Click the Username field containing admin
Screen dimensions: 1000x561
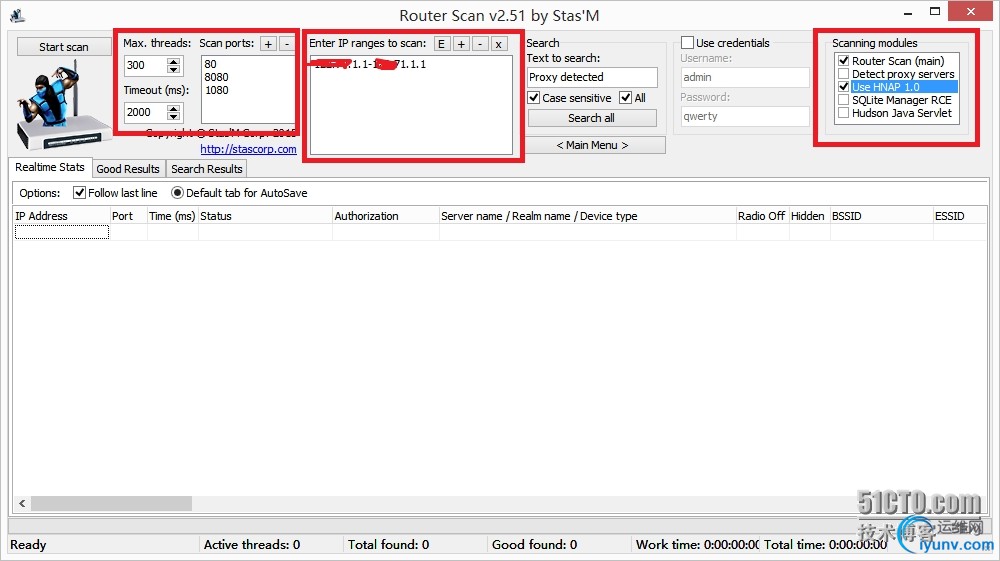(x=745, y=77)
